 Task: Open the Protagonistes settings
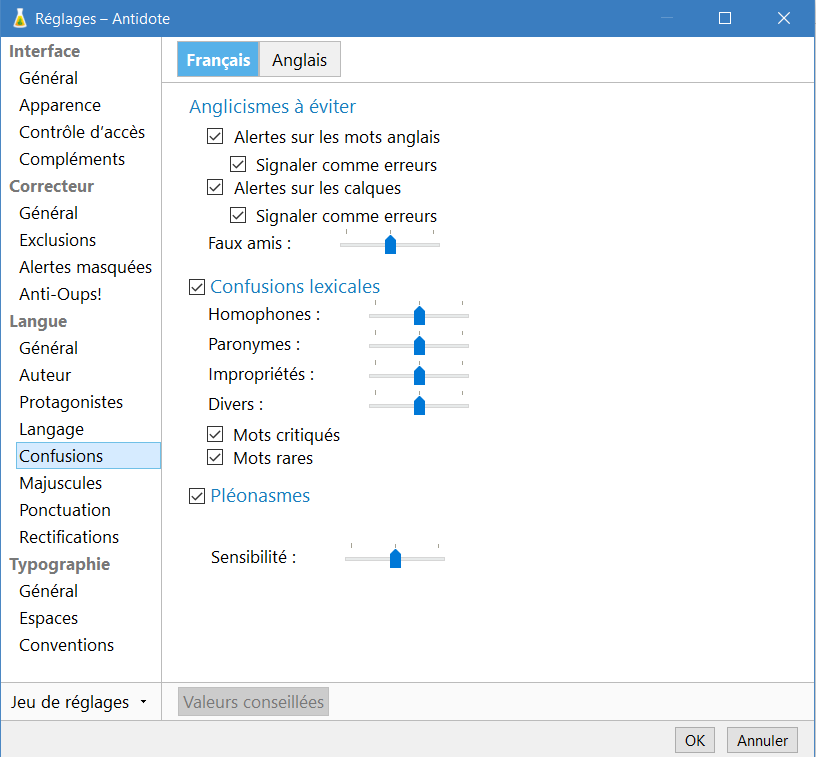tap(71, 402)
